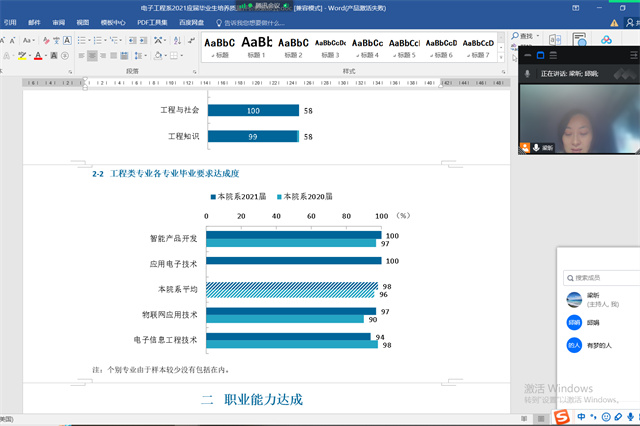Image resolution: width=640 pixels, height=426 pixels.
Task: Click the Find magnifier icon in ribbon
Action: [514, 36]
